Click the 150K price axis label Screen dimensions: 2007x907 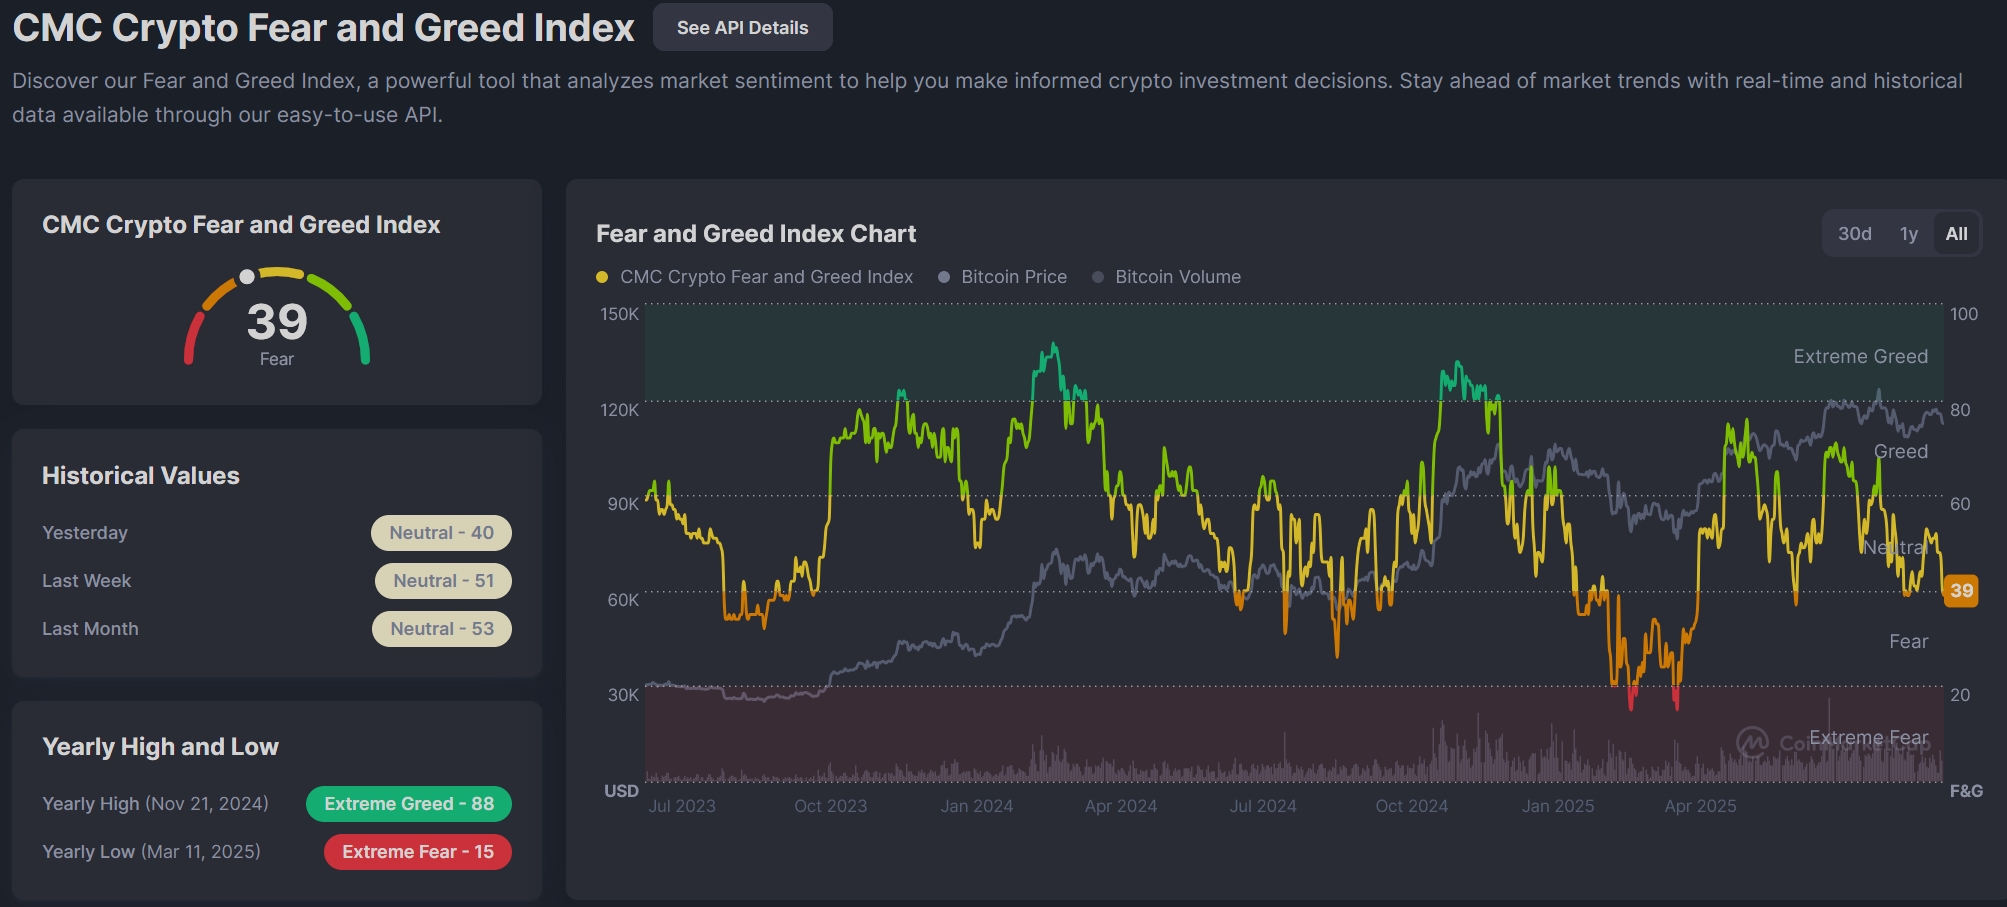tap(619, 314)
